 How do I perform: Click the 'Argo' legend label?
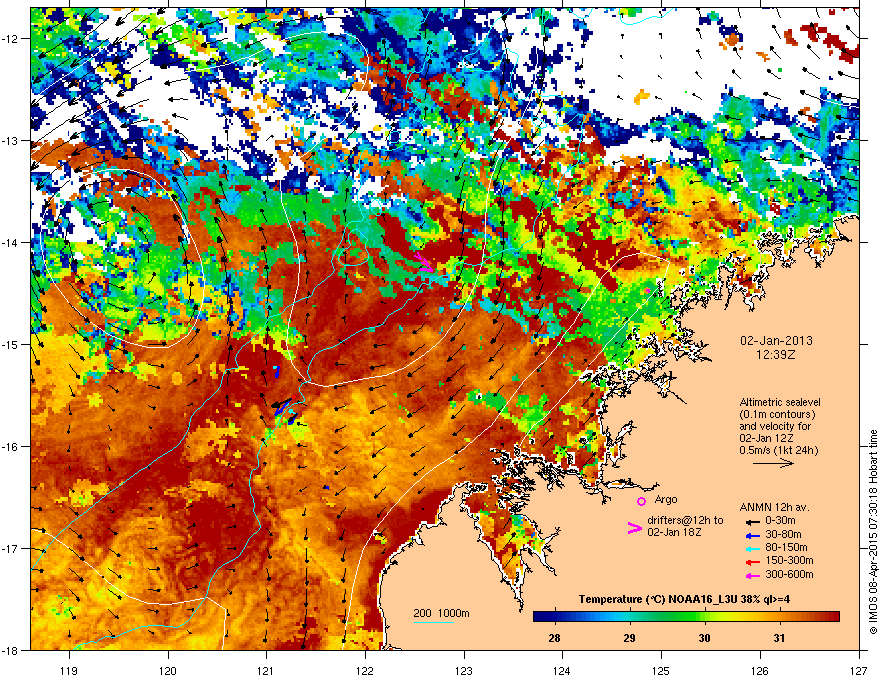pyautogui.click(x=666, y=499)
